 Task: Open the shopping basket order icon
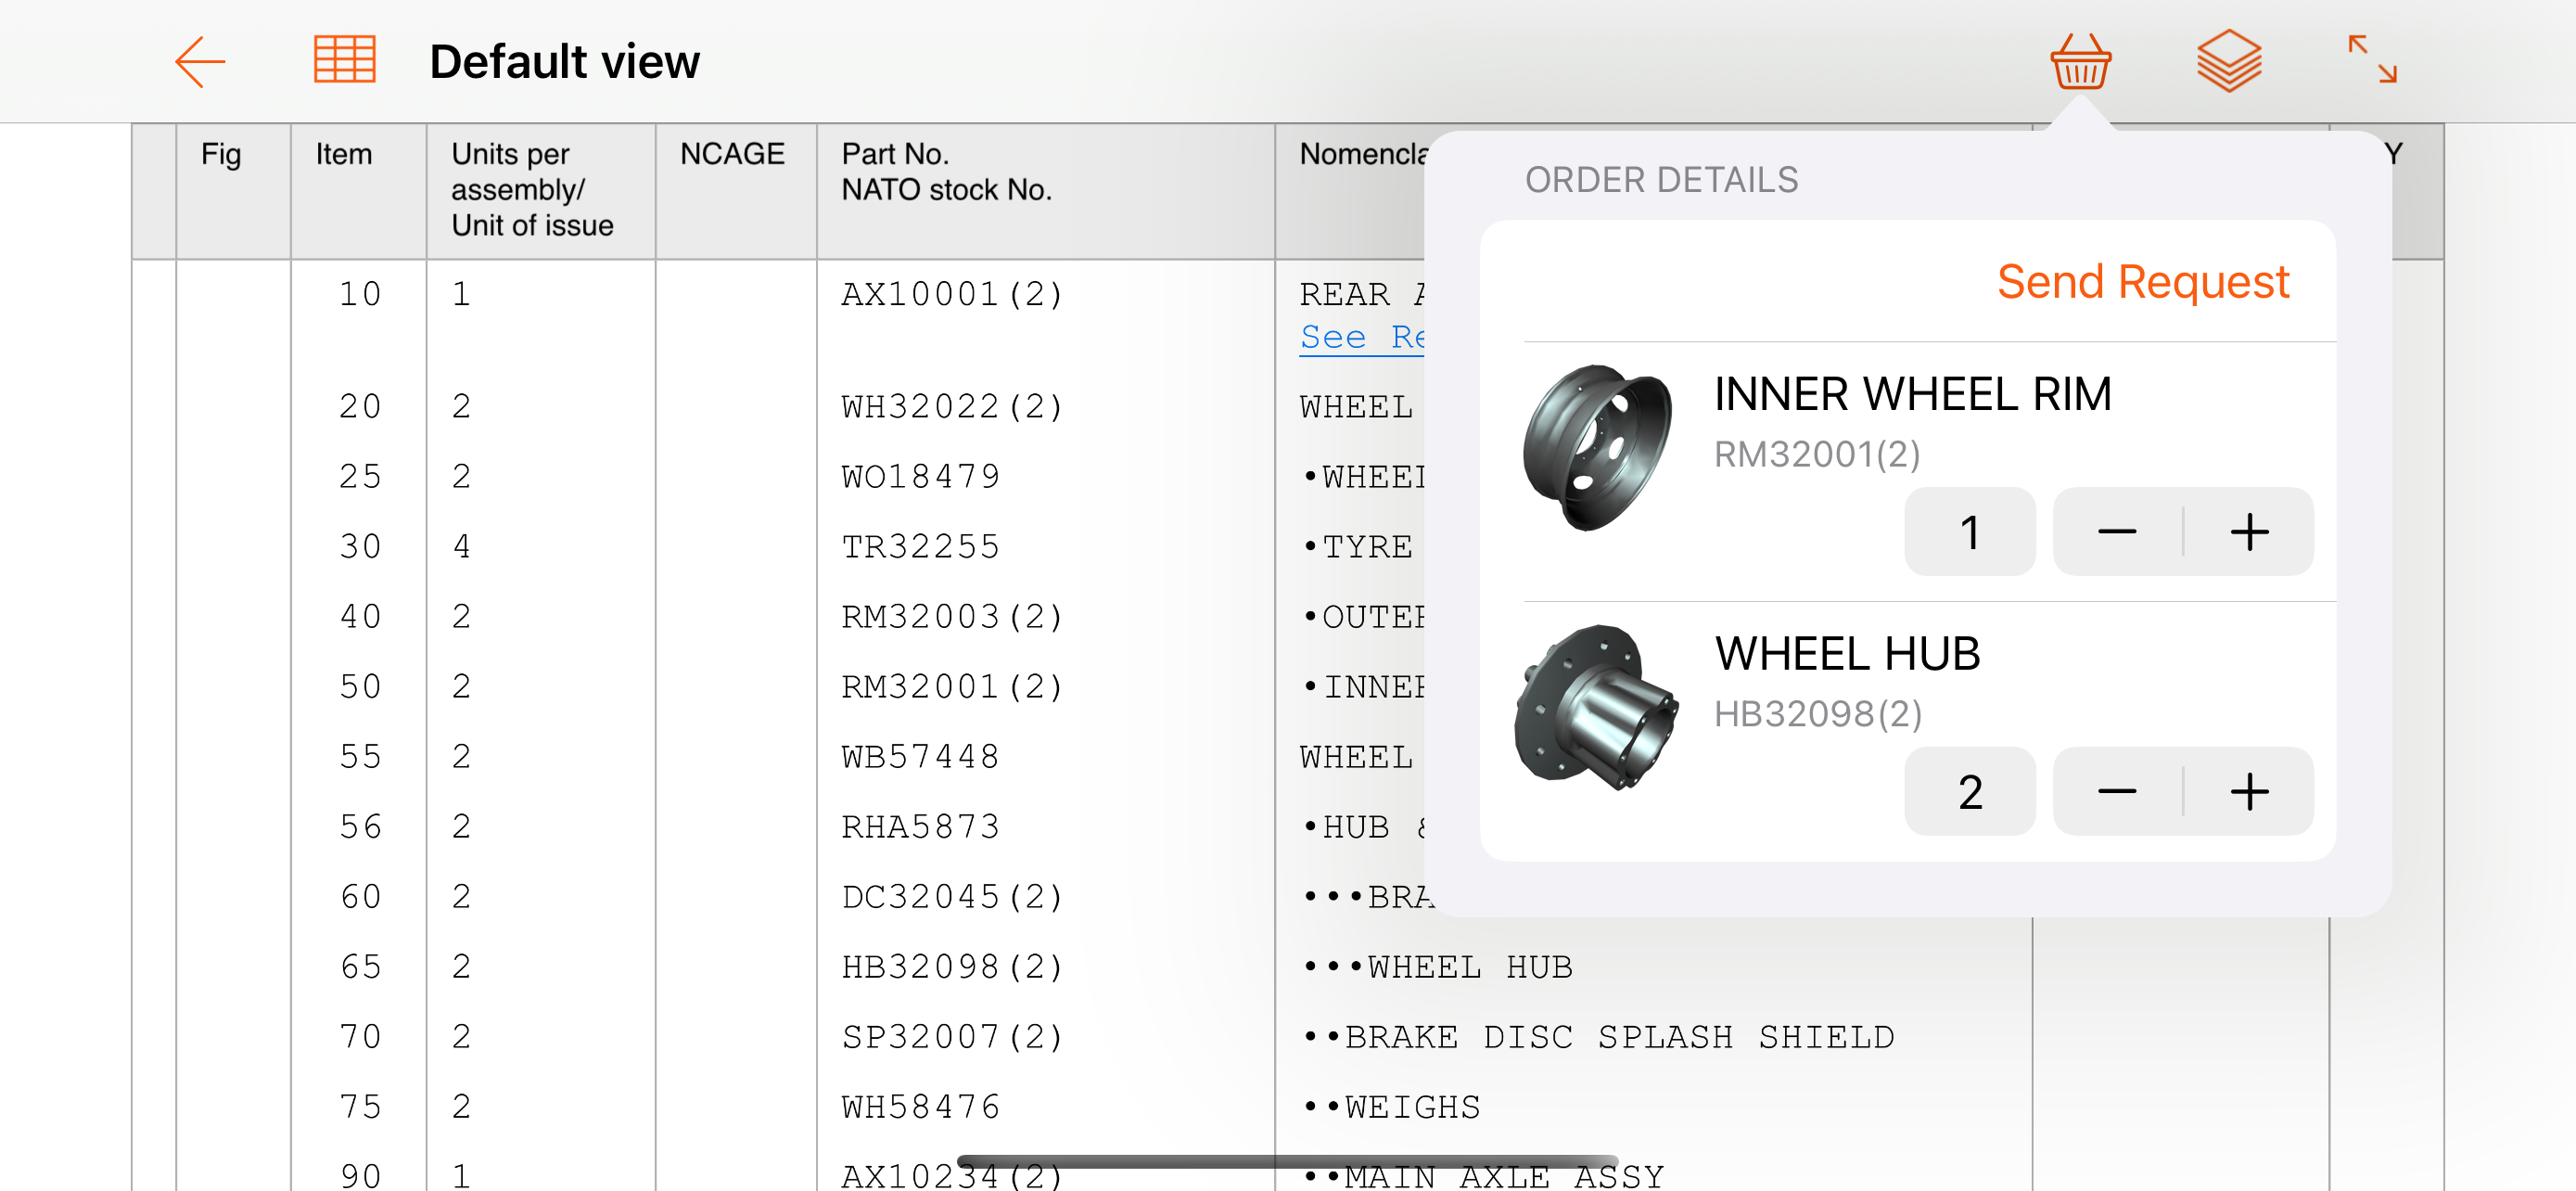click(x=2080, y=62)
